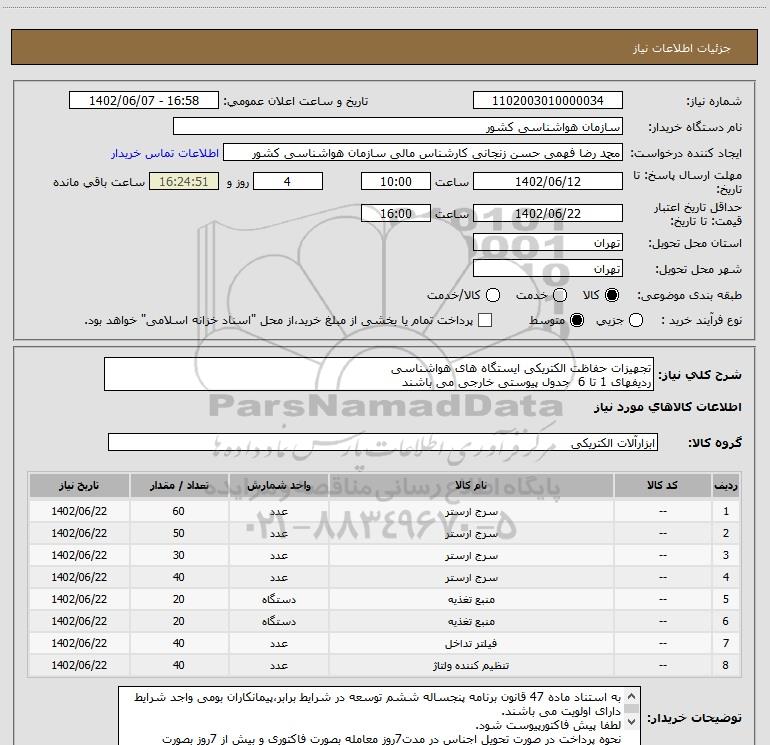Click the response deadline time 10:00

click(396, 181)
